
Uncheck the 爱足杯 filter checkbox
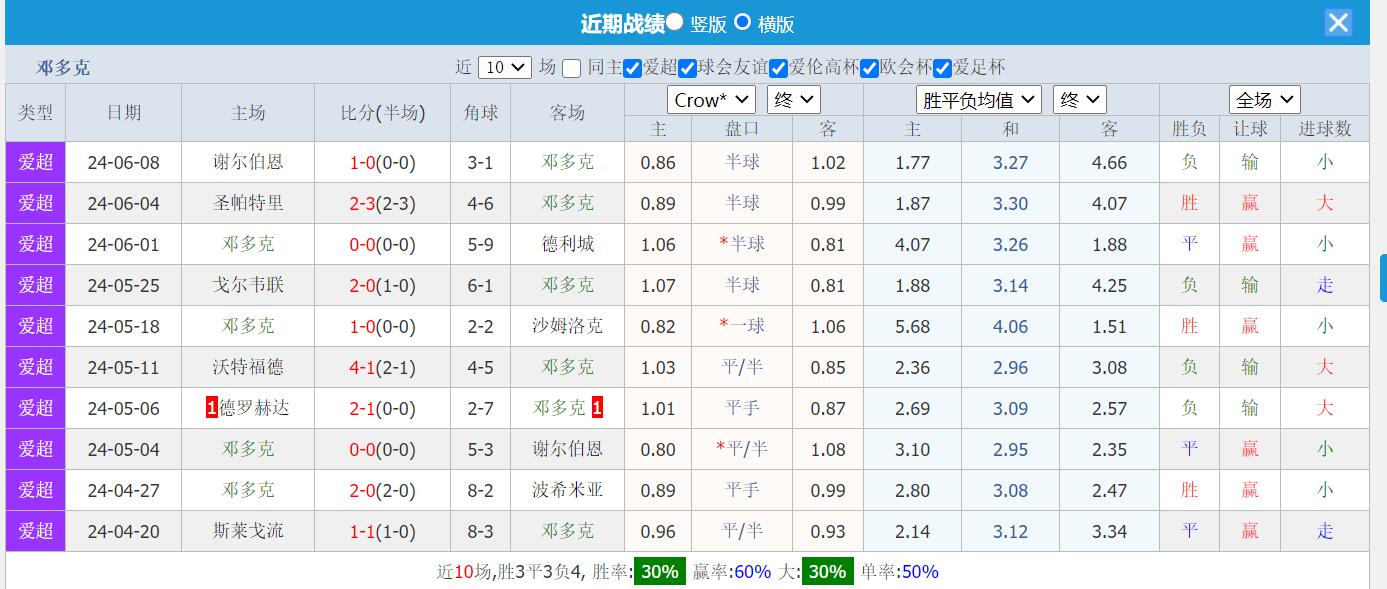(x=942, y=67)
